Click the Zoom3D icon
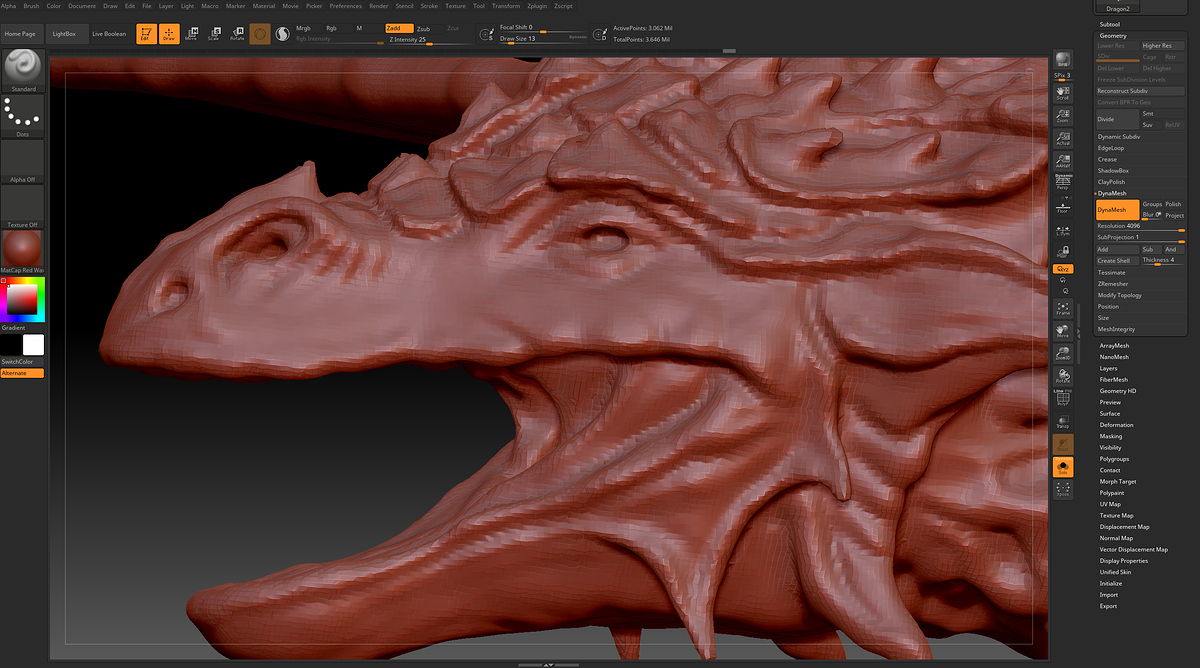This screenshot has height=668, width=1200. click(1063, 353)
